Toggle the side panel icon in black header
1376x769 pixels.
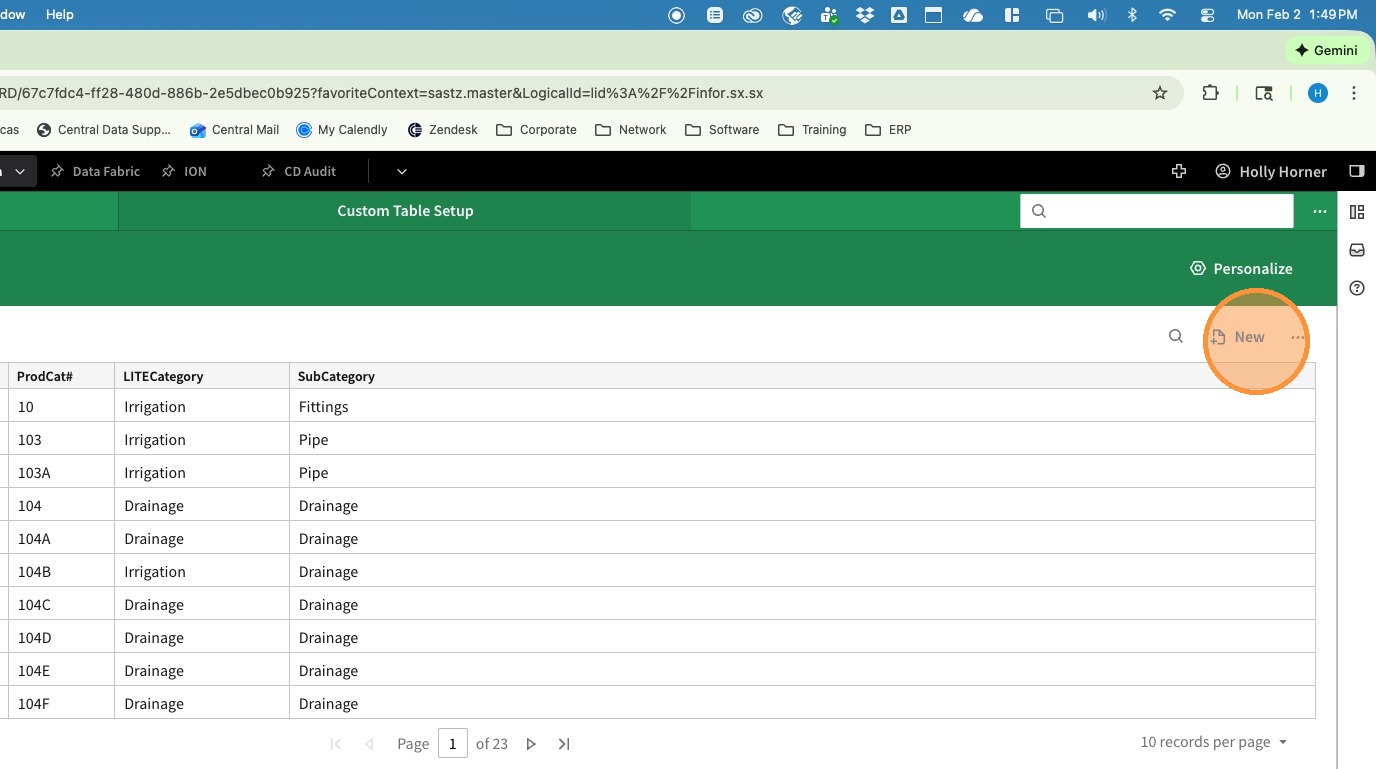coord(1357,171)
